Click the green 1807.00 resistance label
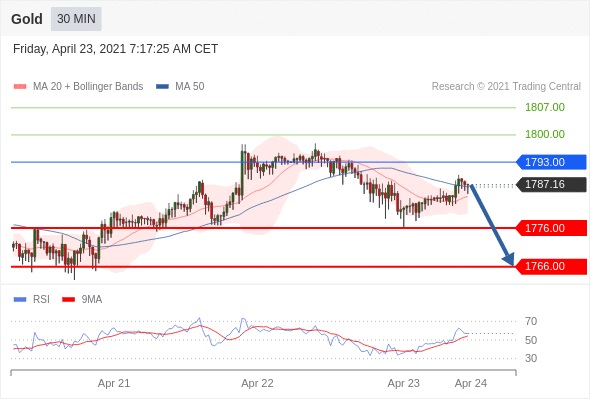Viewport: 590px width, 400px height. click(545, 108)
